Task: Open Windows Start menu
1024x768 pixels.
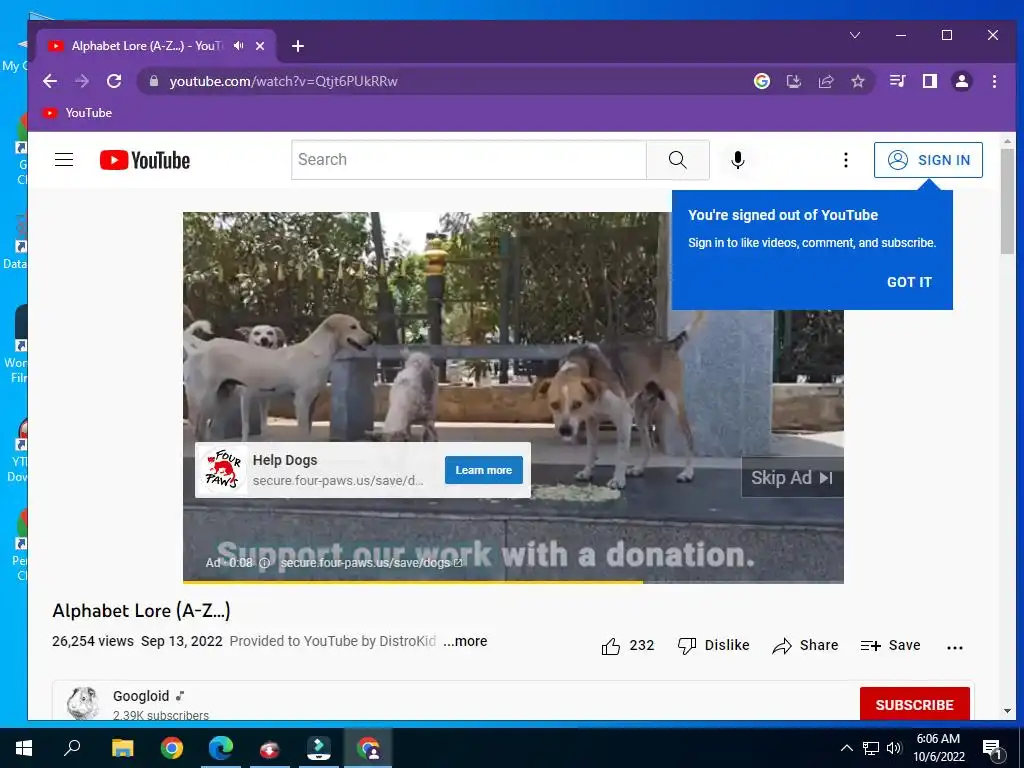Action: click(24, 748)
